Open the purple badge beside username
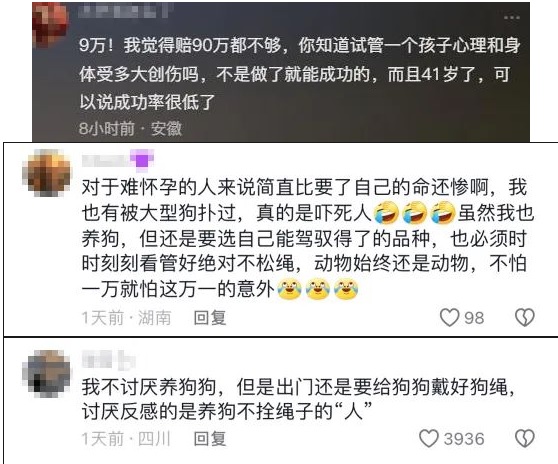Image resolution: width=558 pixels, height=464 pixels. pos(142,159)
